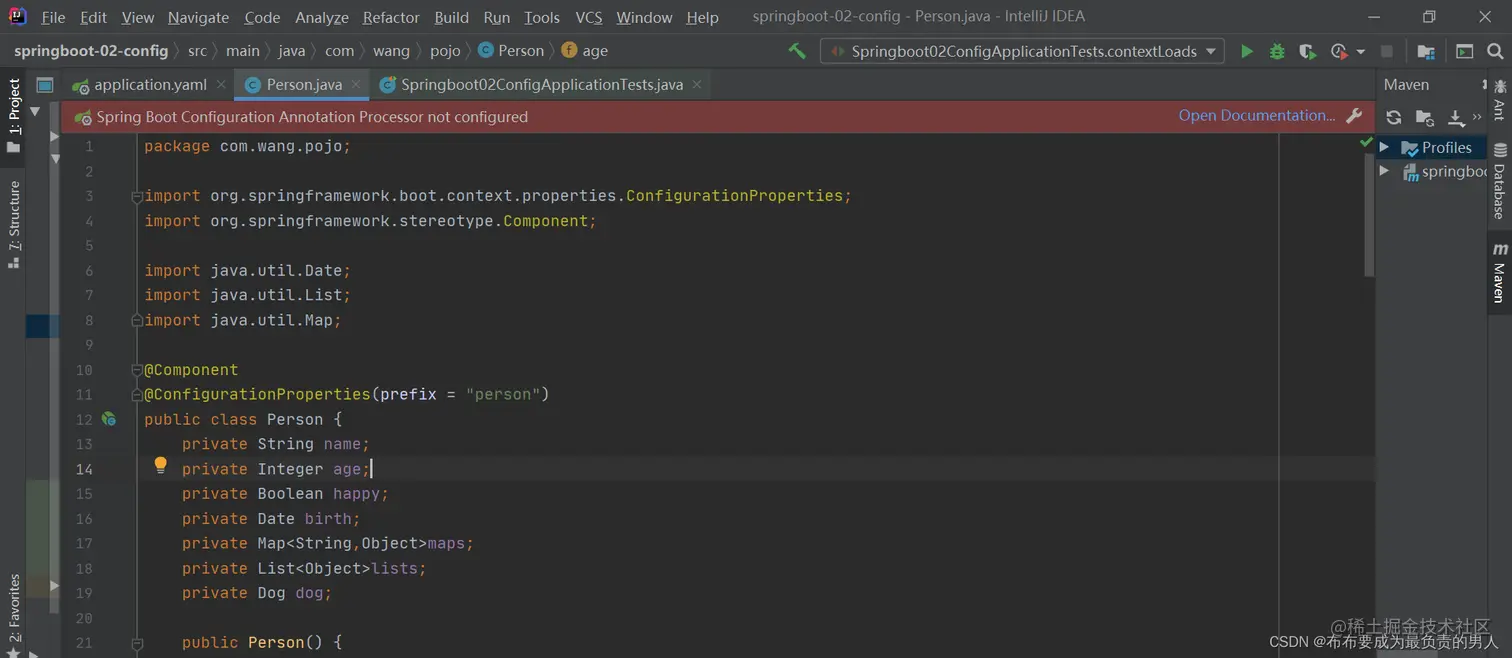
Task: Click the Help menu
Action: point(702,17)
